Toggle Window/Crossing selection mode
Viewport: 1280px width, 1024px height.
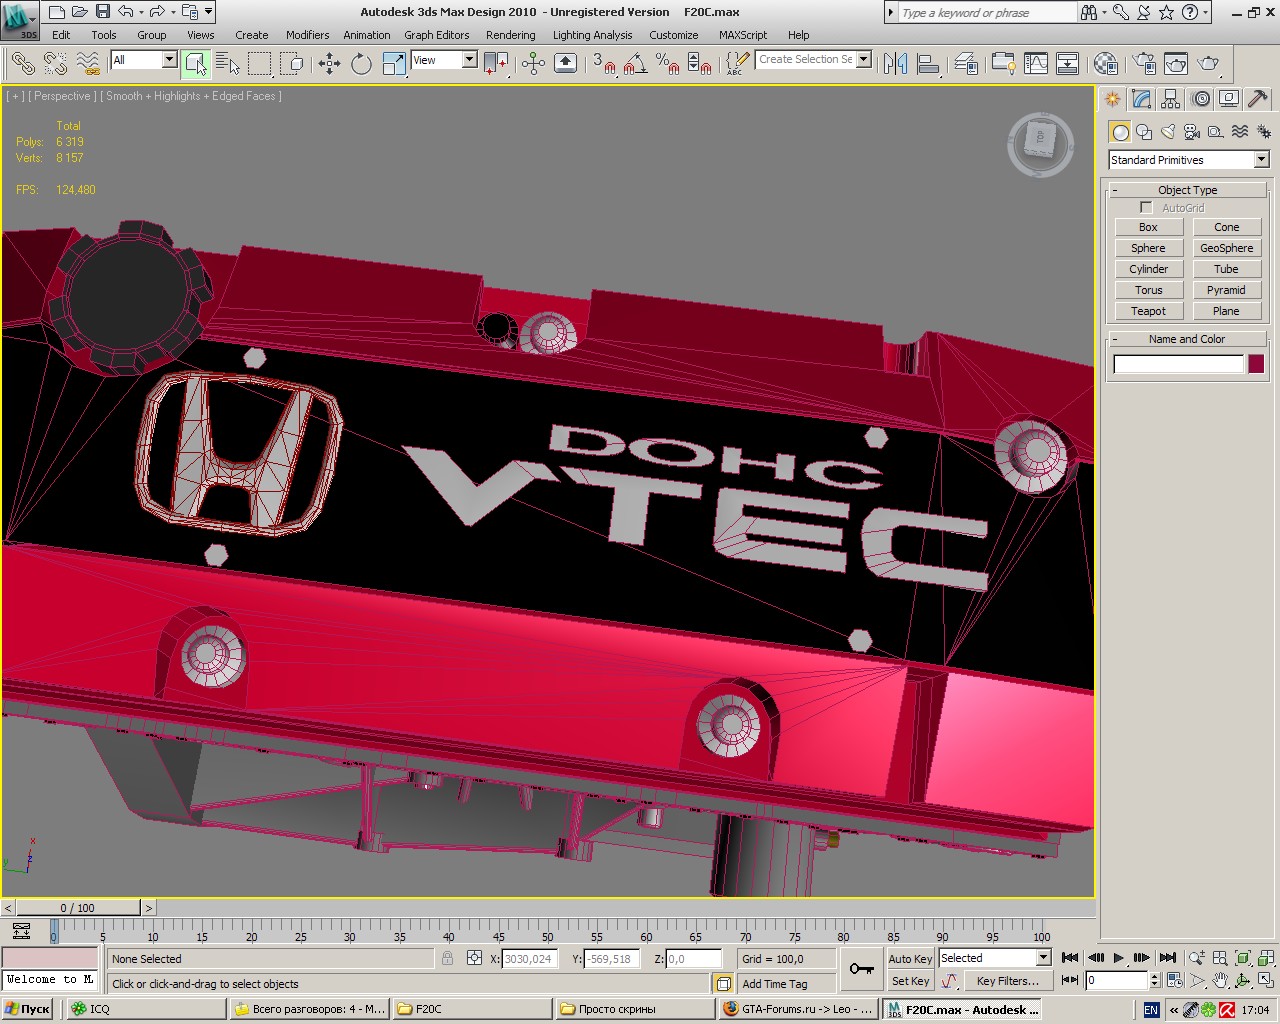click(292, 64)
